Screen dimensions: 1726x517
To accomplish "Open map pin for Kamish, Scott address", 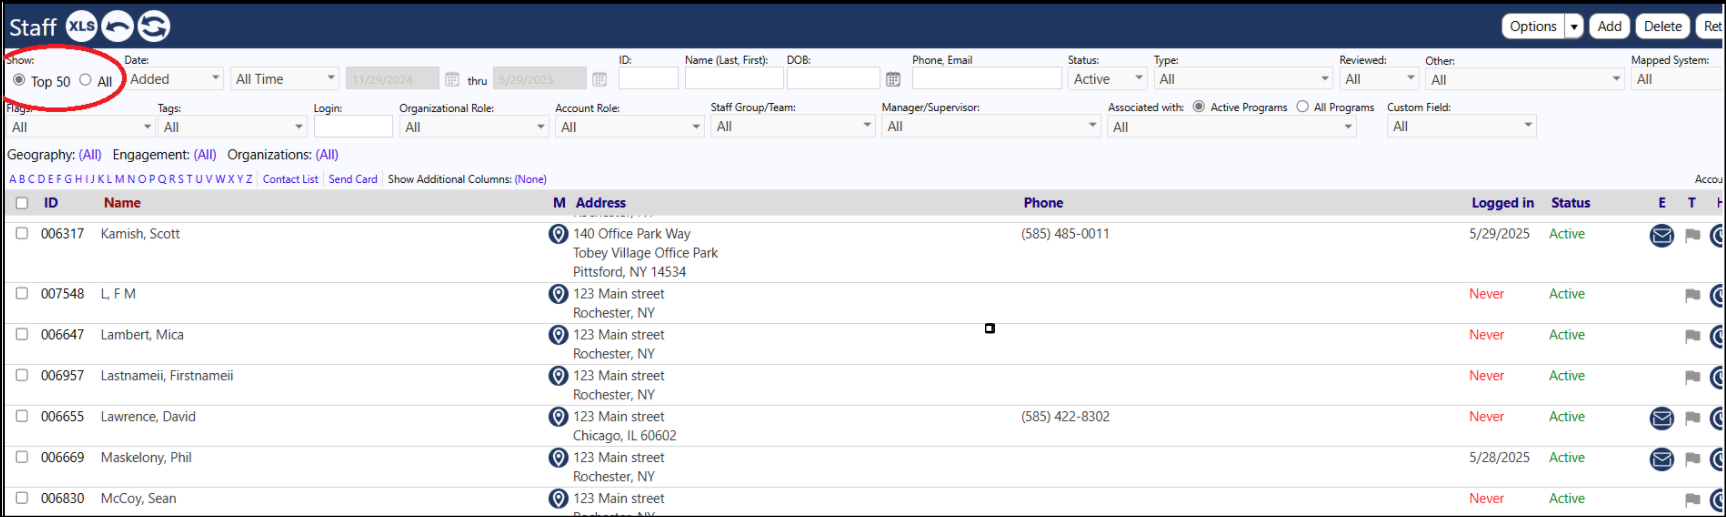I will [x=558, y=234].
